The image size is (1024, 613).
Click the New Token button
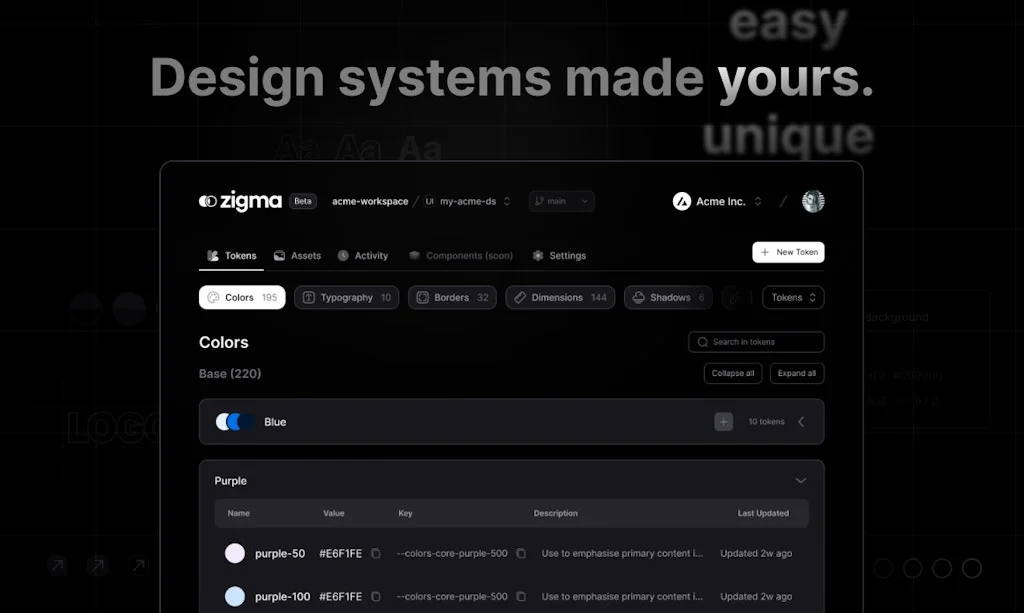coord(788,252)
